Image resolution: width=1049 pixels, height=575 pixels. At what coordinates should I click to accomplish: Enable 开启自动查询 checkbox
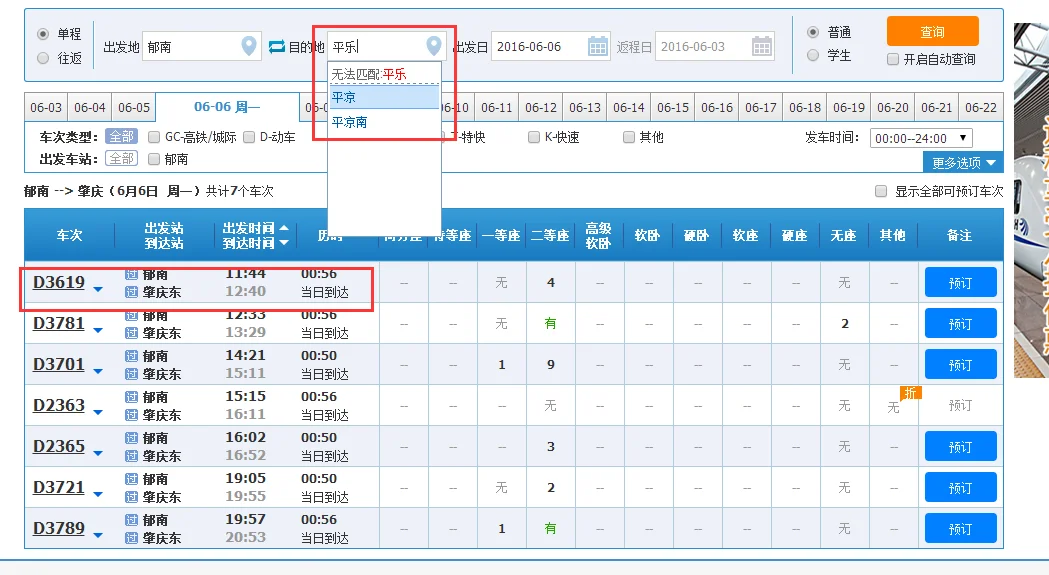pyautogui.click(x=892, y=59)
